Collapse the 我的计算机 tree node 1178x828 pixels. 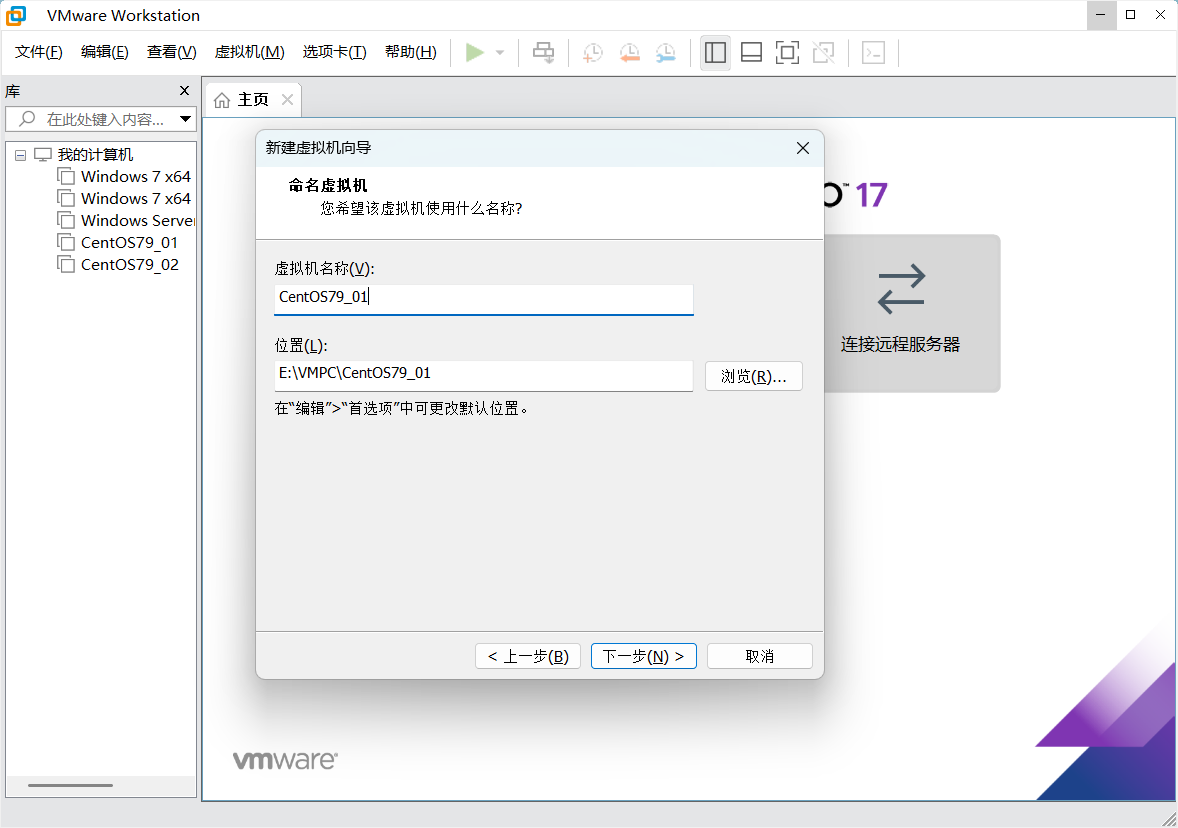point(20,155)
